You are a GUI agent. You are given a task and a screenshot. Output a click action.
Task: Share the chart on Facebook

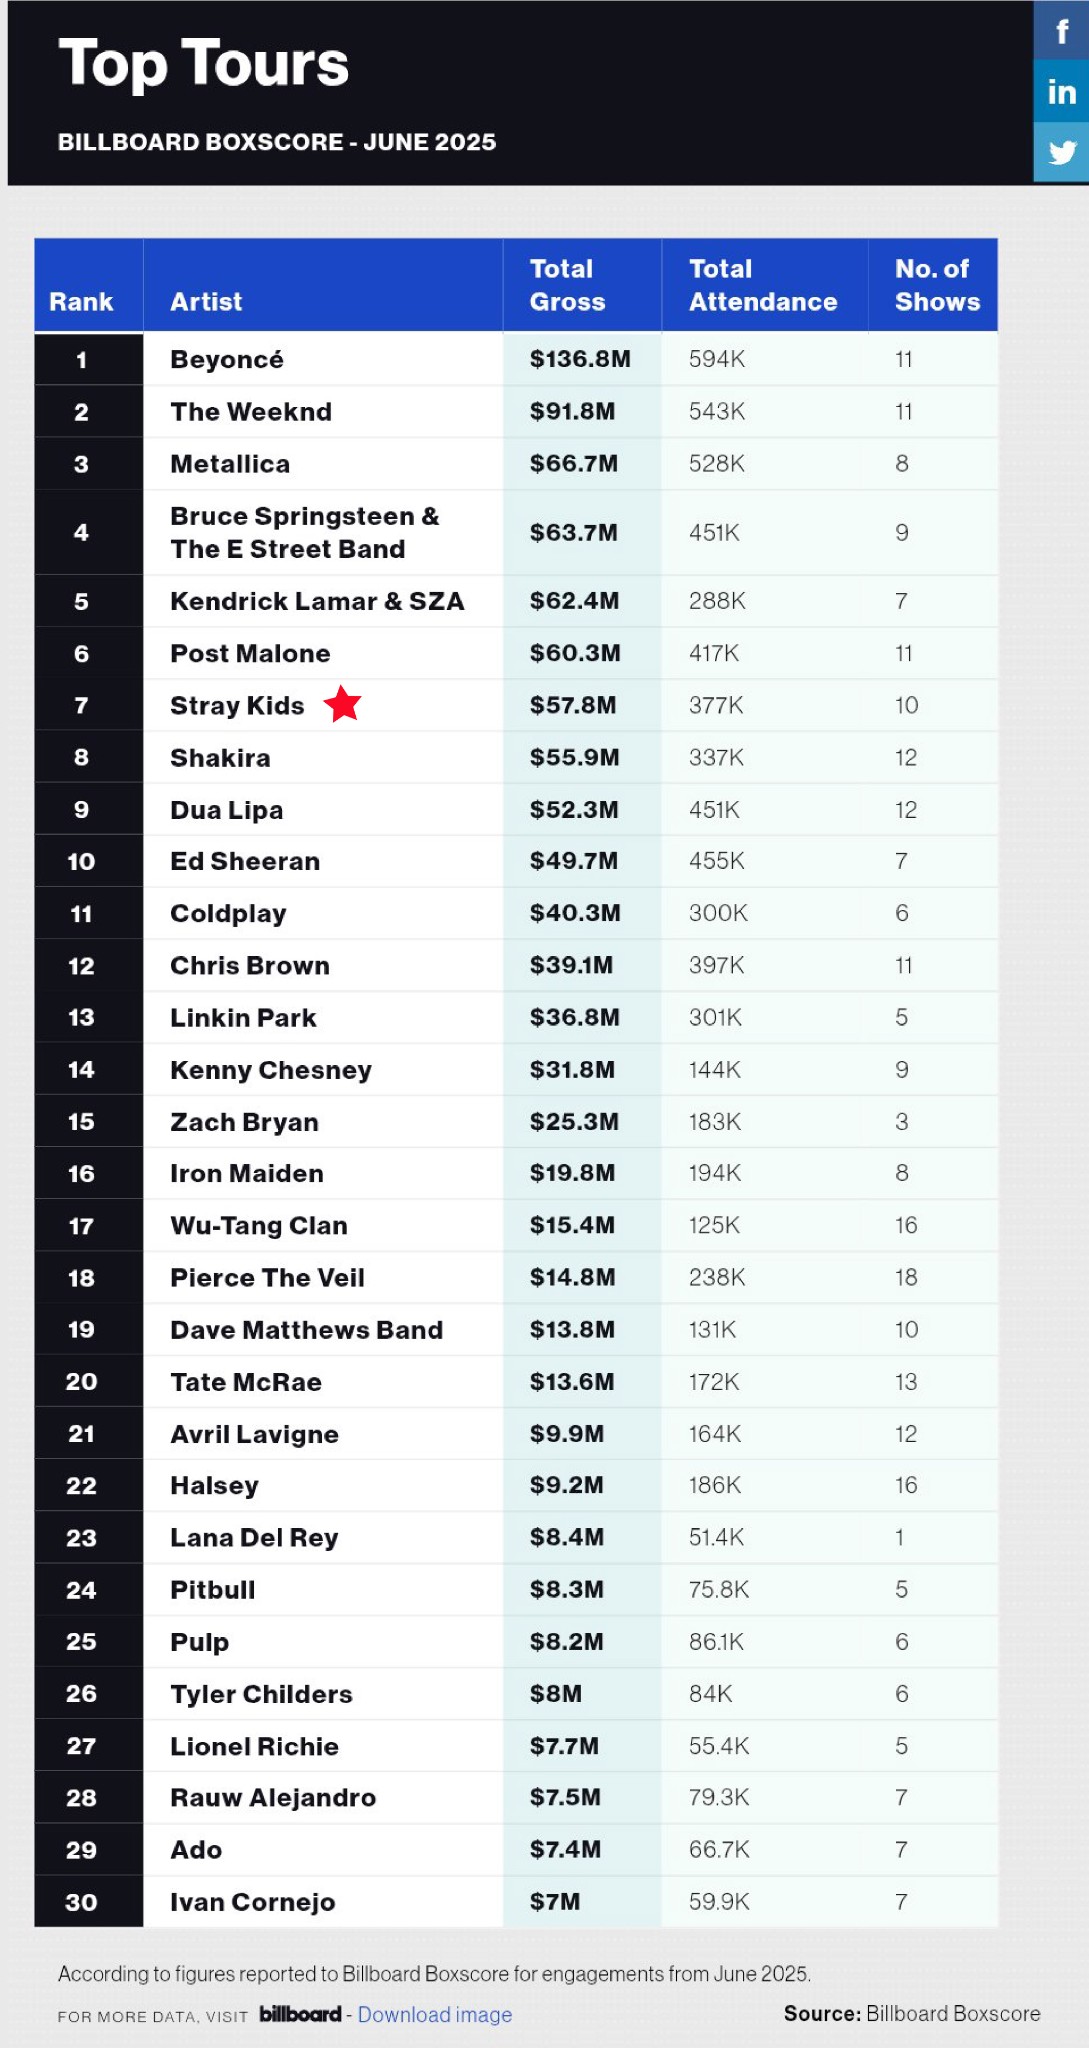point(1061,30)
